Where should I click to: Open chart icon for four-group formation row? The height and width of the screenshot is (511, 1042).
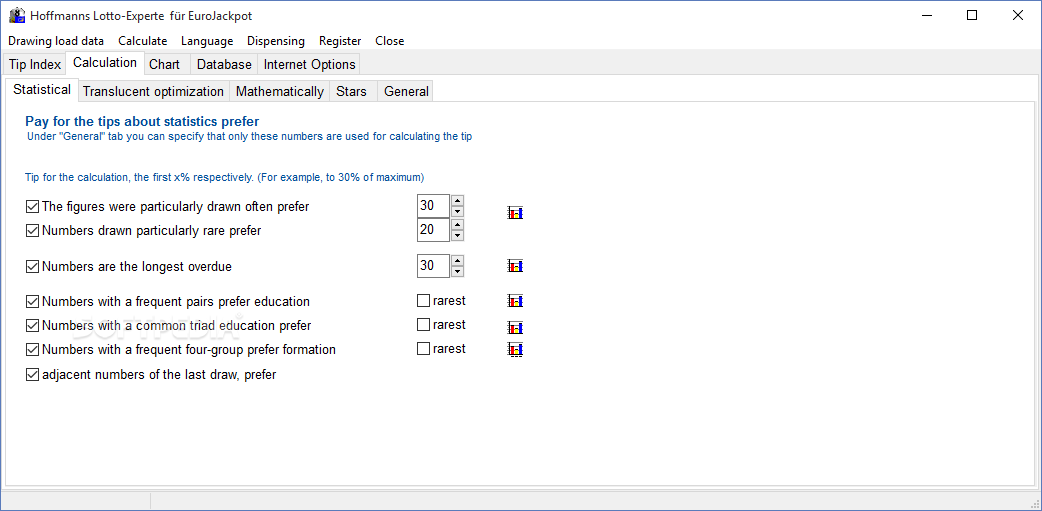click(x=515, y=350)
